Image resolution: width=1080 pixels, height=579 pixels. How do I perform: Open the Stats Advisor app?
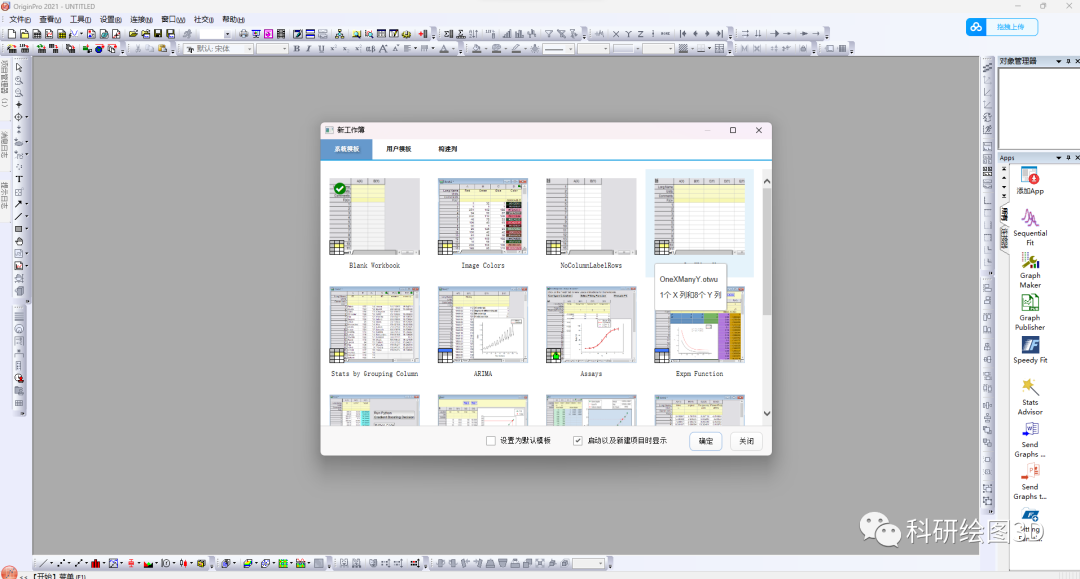click(x=1030, y=396)
